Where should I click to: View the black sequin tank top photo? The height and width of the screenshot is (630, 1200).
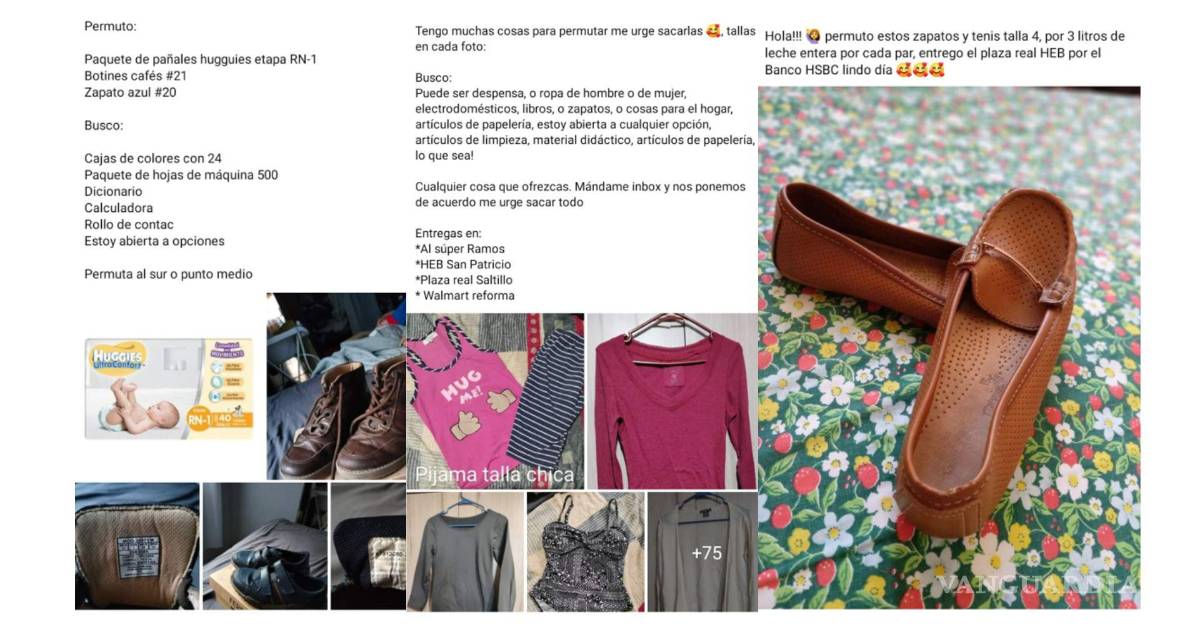coord(586,552)
